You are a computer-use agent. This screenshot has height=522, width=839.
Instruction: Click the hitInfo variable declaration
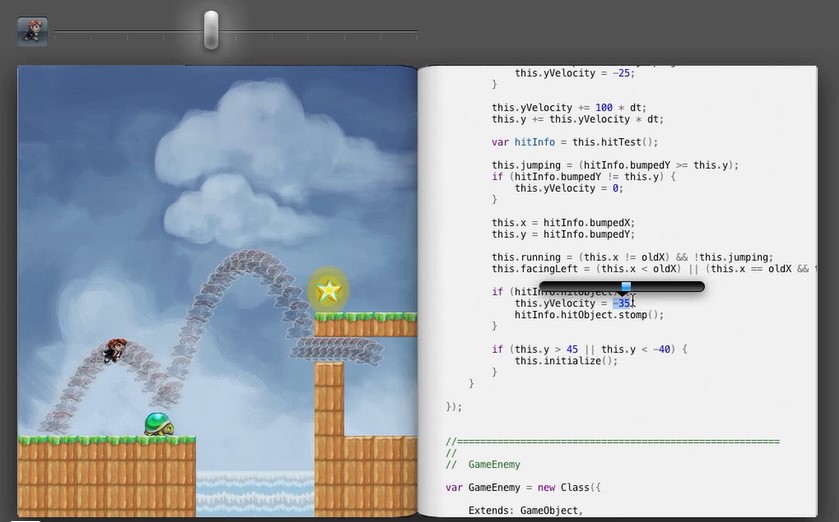[535, 142]
